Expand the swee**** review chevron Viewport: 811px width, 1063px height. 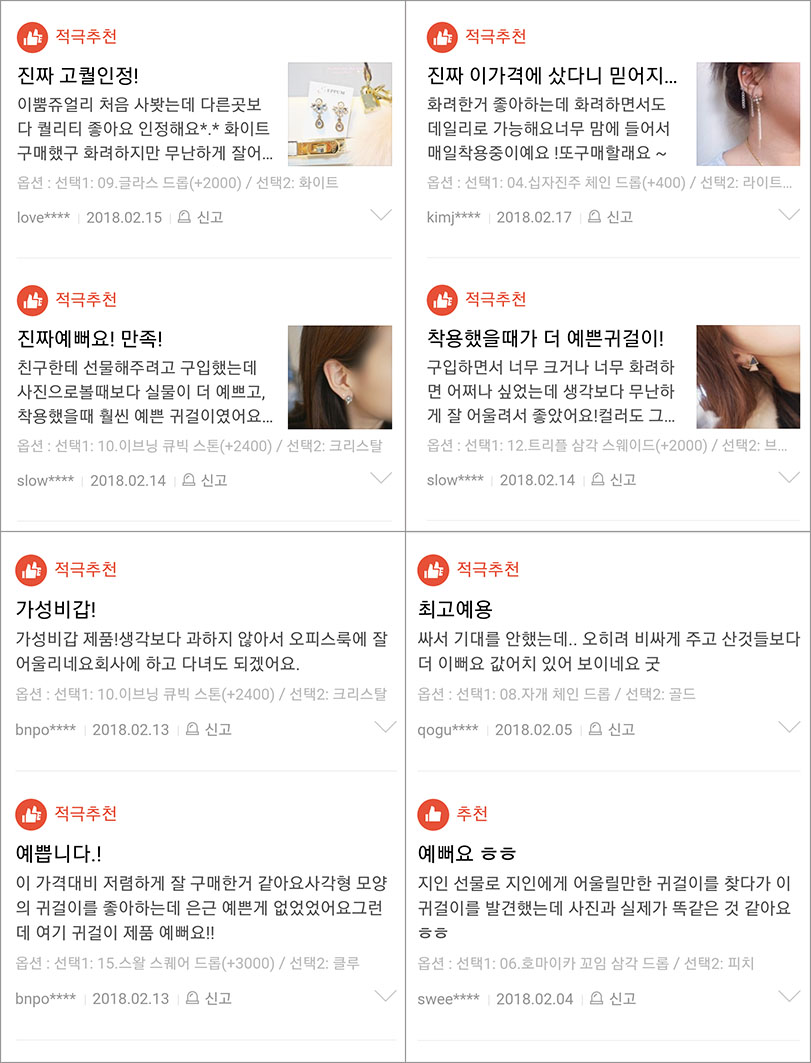(x=790, y=996)
